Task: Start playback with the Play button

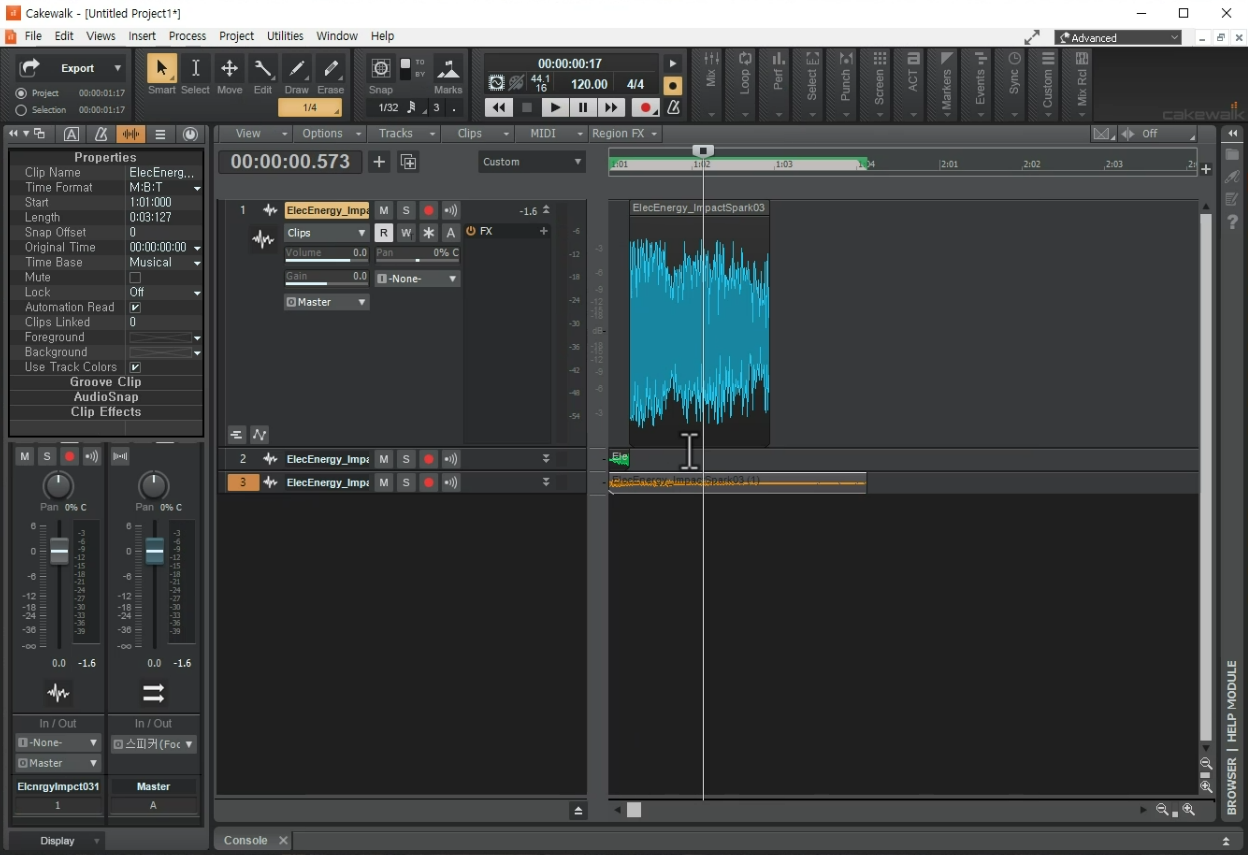Action: click(x=555, y=107)
